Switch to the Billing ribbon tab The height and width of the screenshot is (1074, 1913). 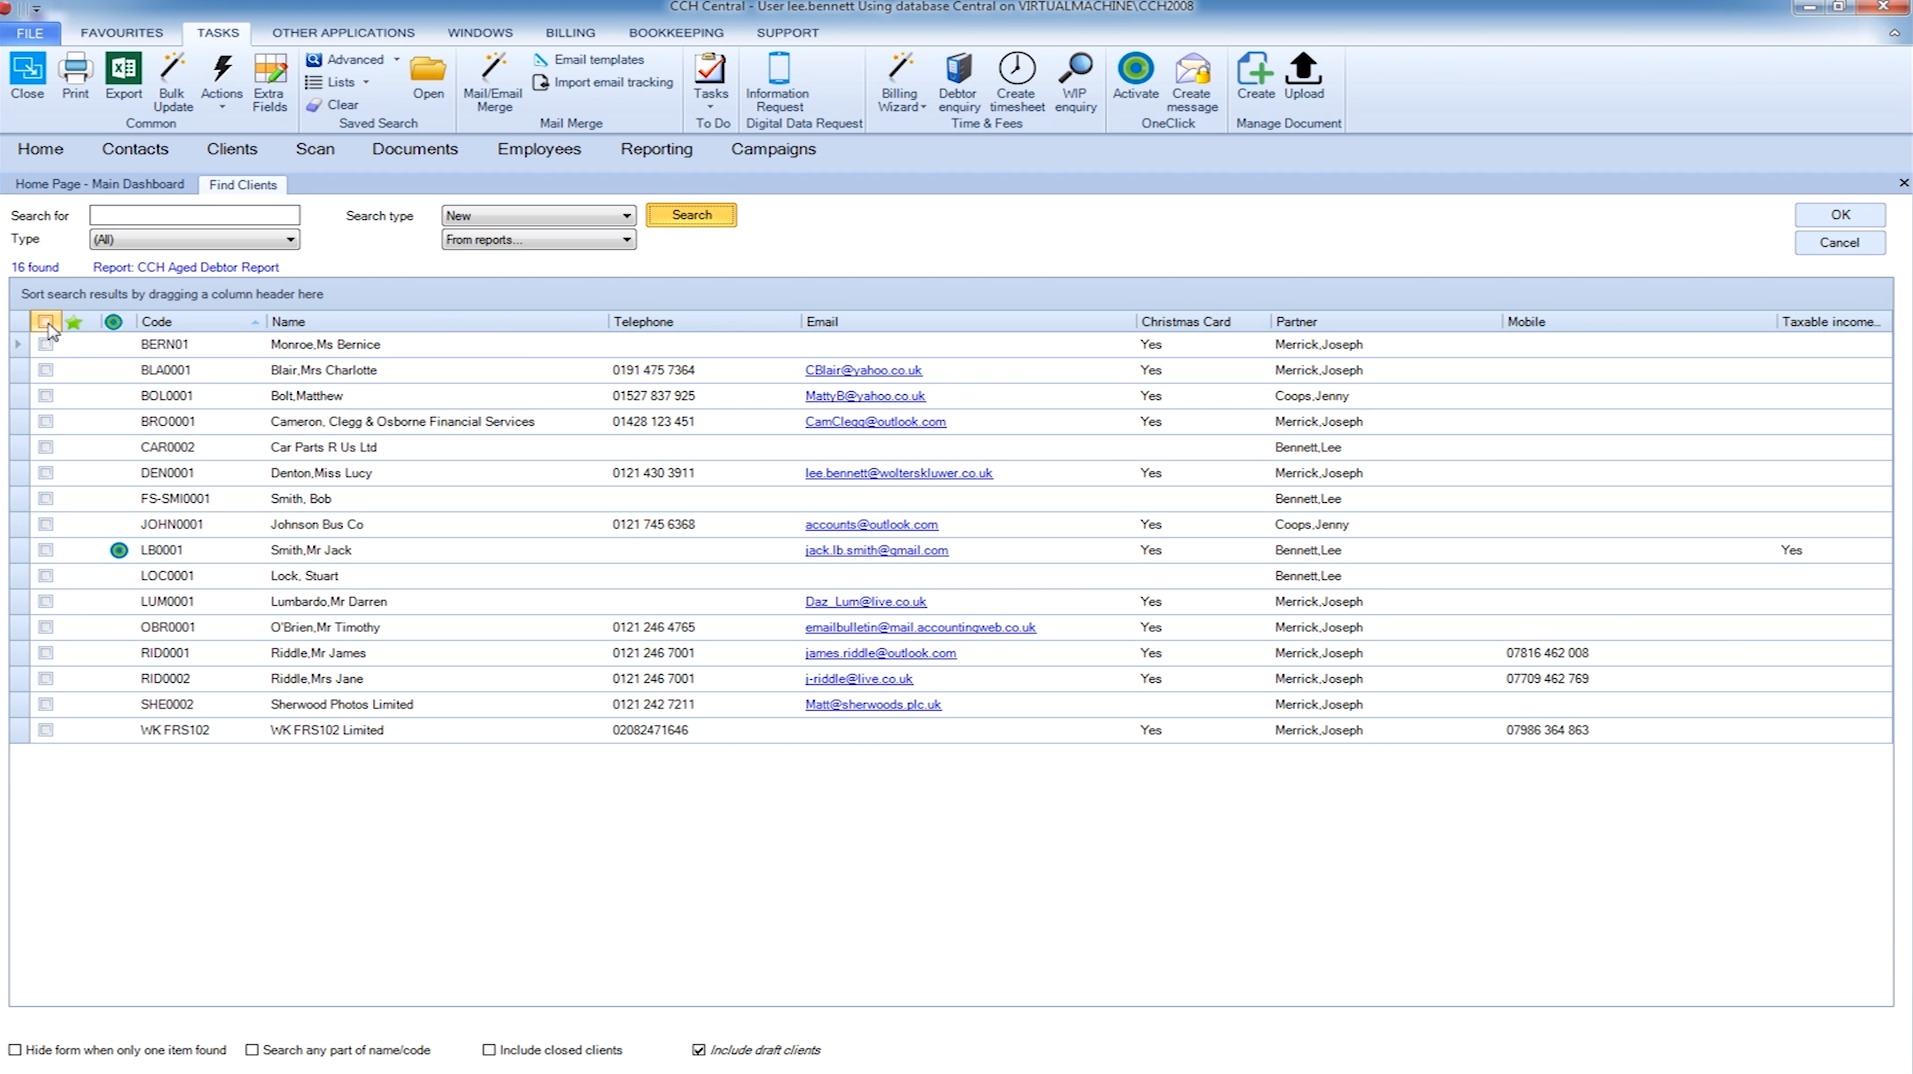(x=570, y=33)
